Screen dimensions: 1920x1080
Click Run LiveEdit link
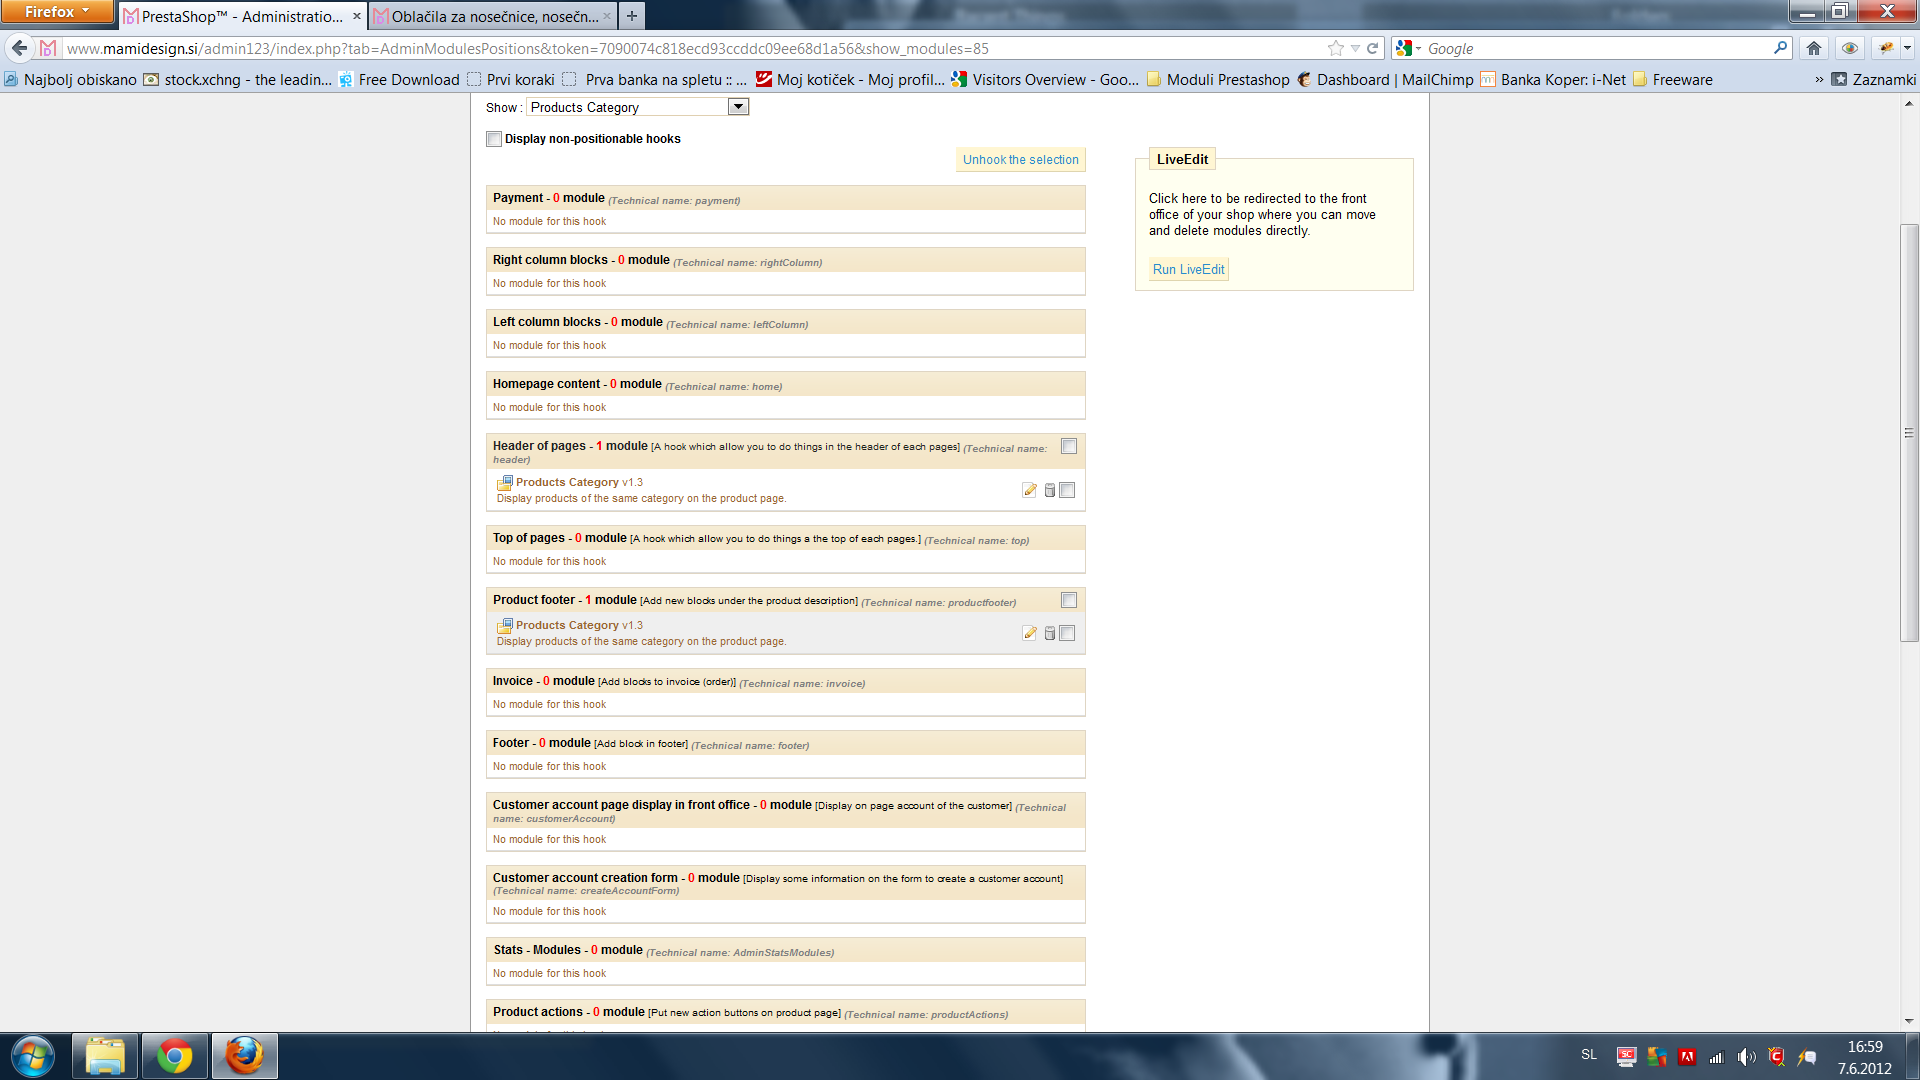[1188, 270]
